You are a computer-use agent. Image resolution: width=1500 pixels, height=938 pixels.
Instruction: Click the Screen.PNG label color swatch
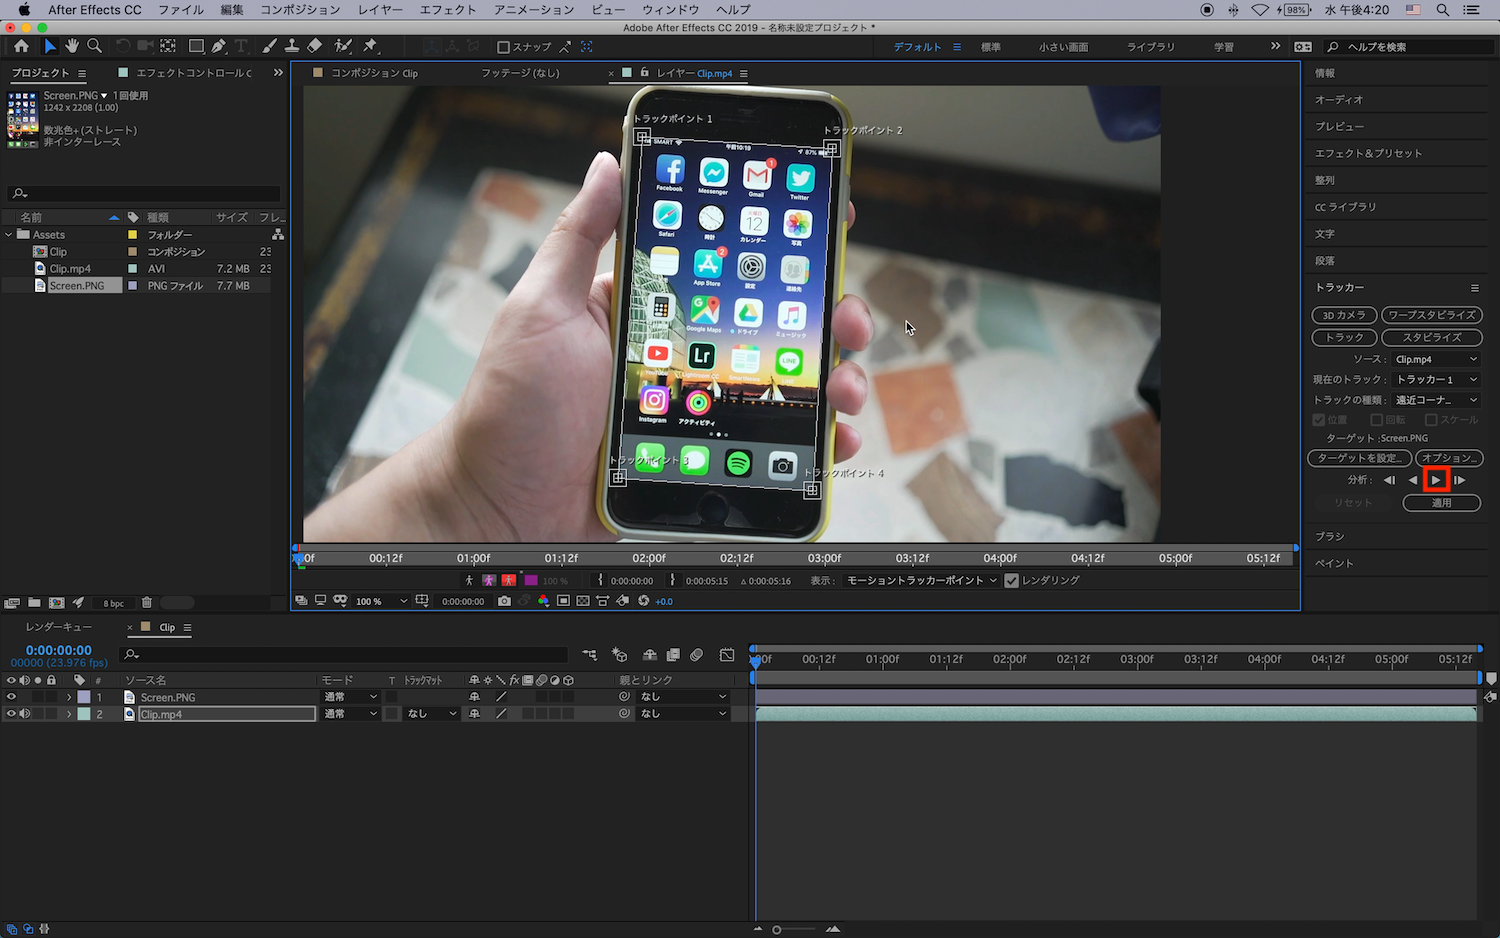click(x=84, y=697)
